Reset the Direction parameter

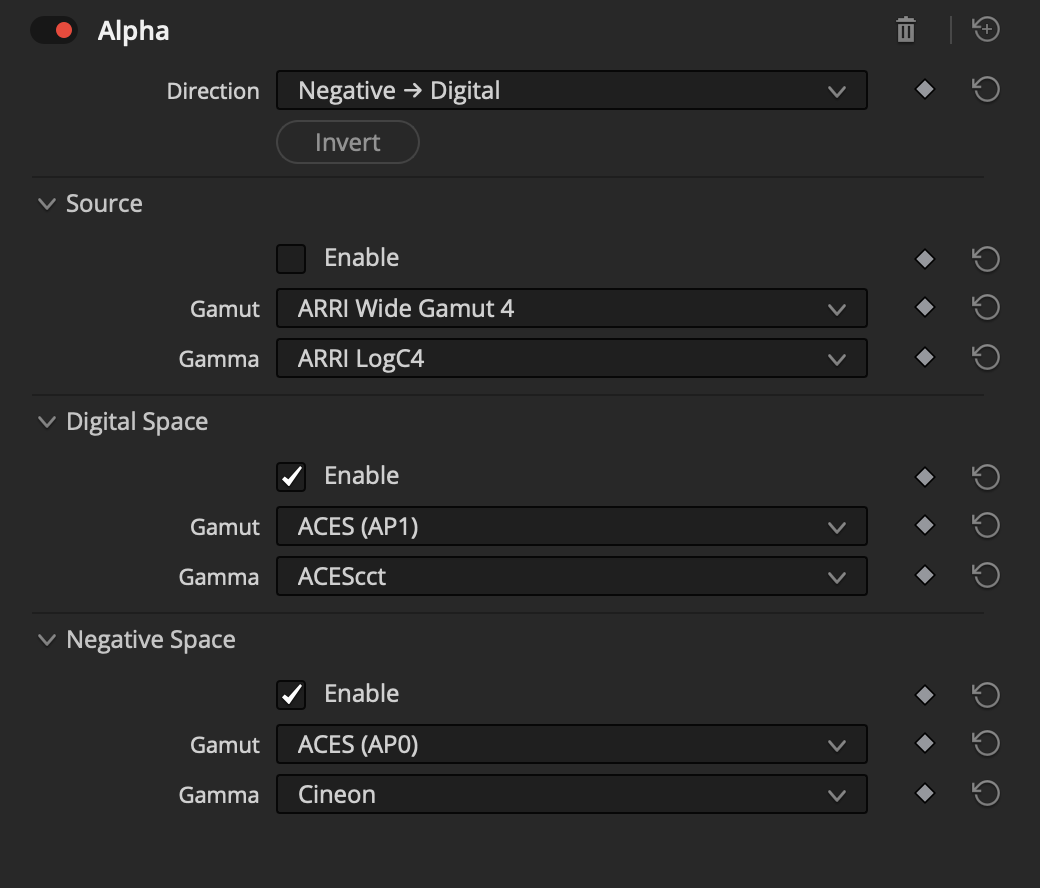(986, 89)
